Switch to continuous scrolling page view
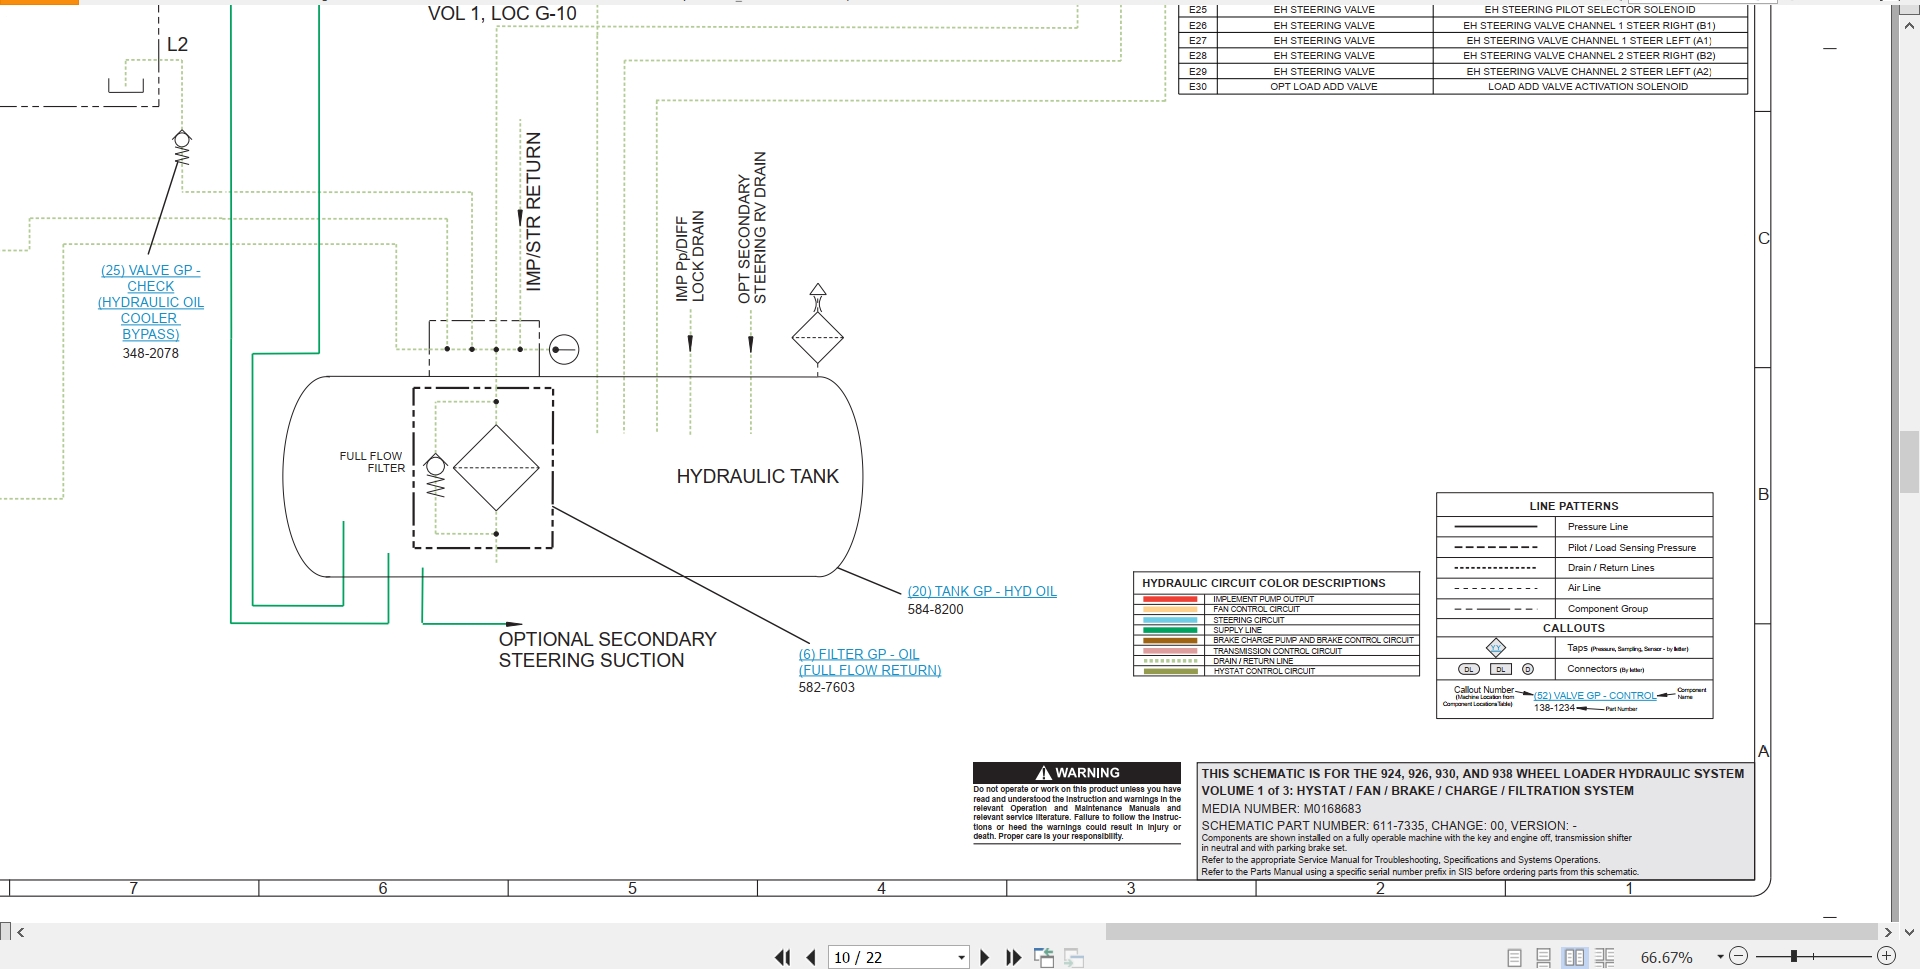1920x969 pixels. click(1543, 958)
